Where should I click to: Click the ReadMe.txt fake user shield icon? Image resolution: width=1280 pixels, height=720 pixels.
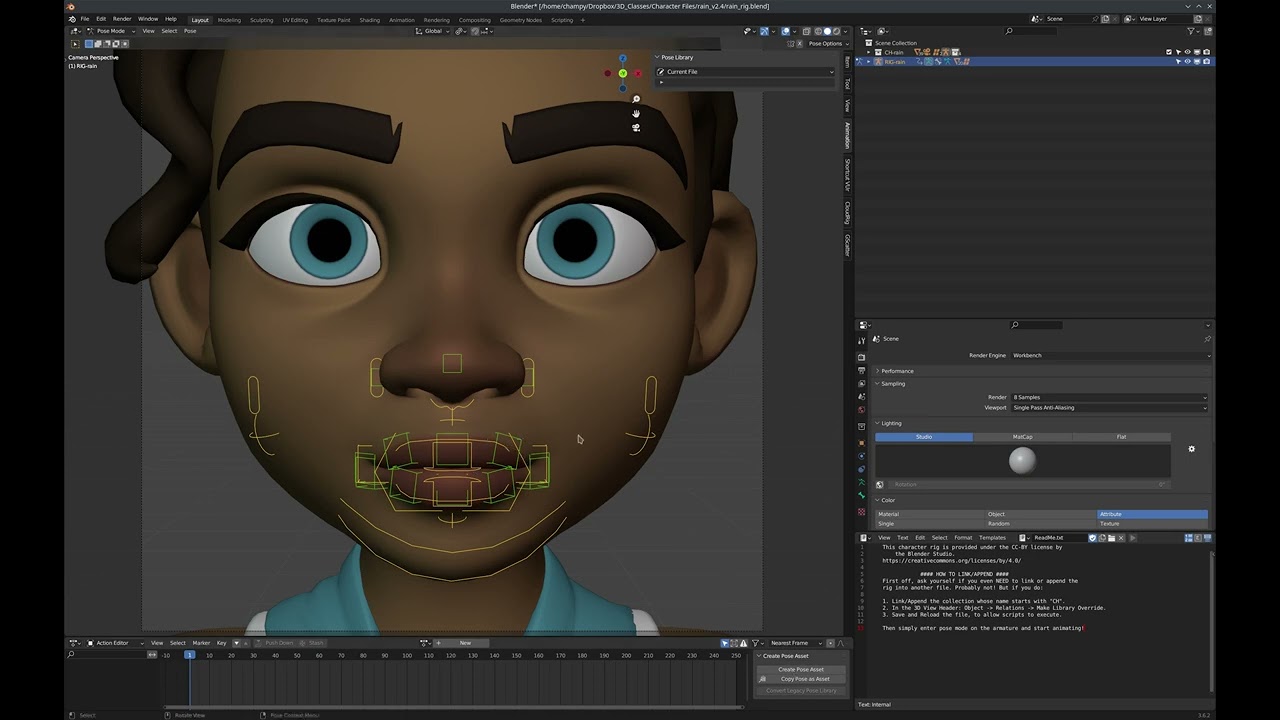click(x=1093, y=538)
